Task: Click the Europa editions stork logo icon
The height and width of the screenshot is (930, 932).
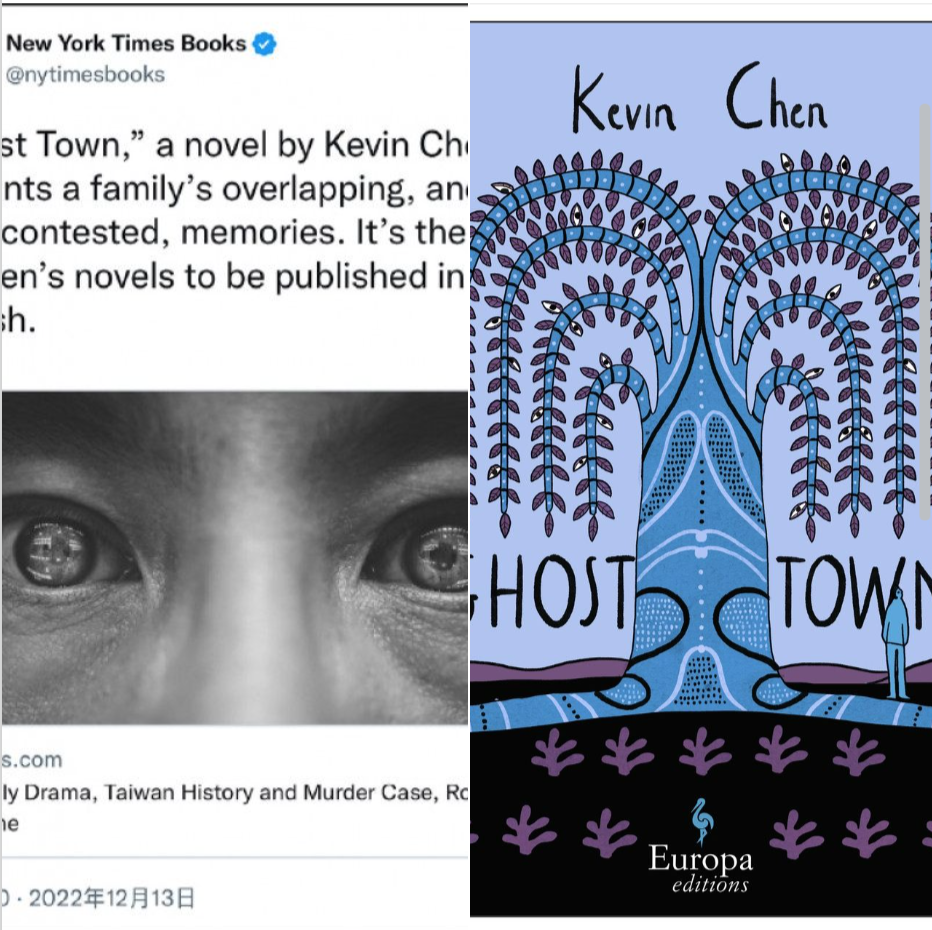Action: pos(703,821)
